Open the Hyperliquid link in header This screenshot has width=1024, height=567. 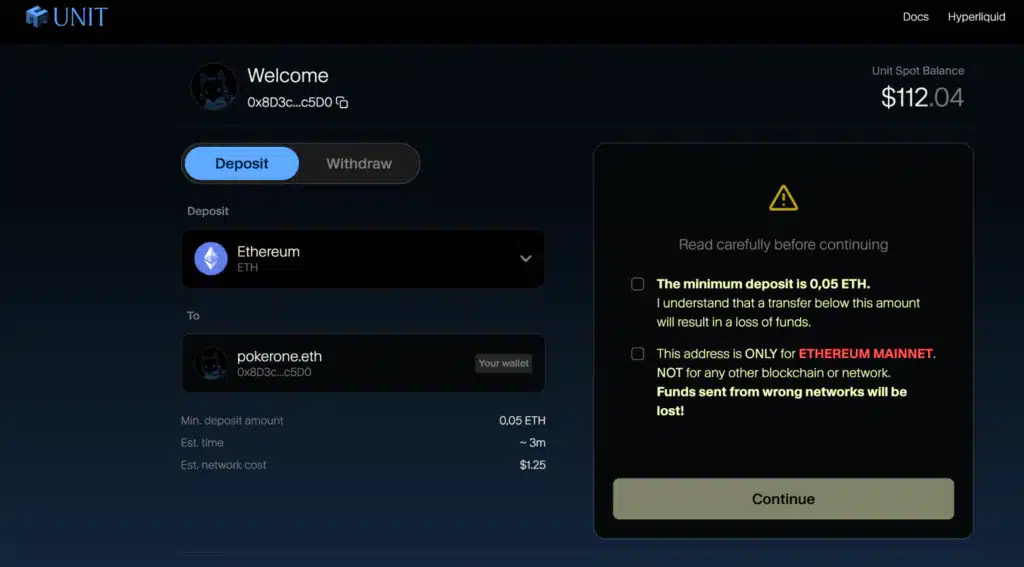point(976,17)
